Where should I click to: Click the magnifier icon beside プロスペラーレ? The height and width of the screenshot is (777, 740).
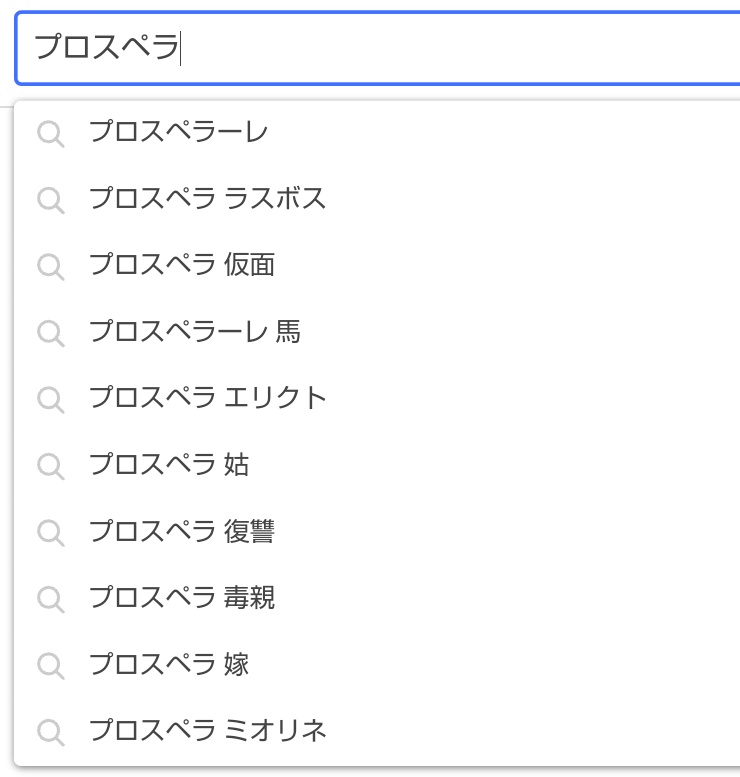click(51, 134)
